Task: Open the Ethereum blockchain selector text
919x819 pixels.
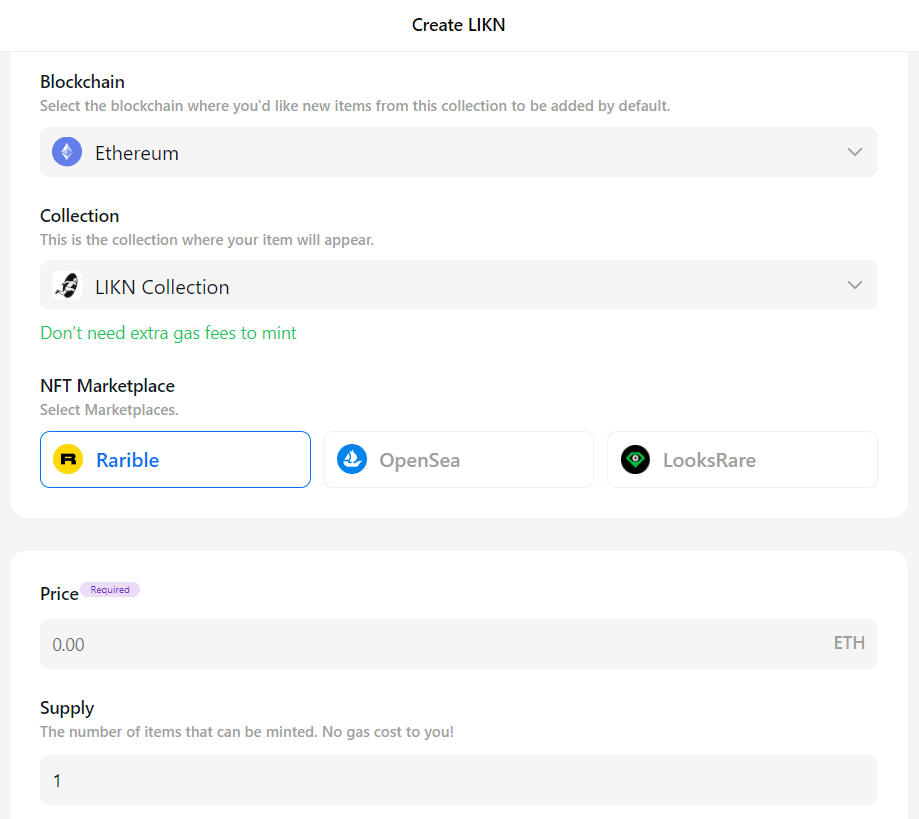Action: (137, 153)
